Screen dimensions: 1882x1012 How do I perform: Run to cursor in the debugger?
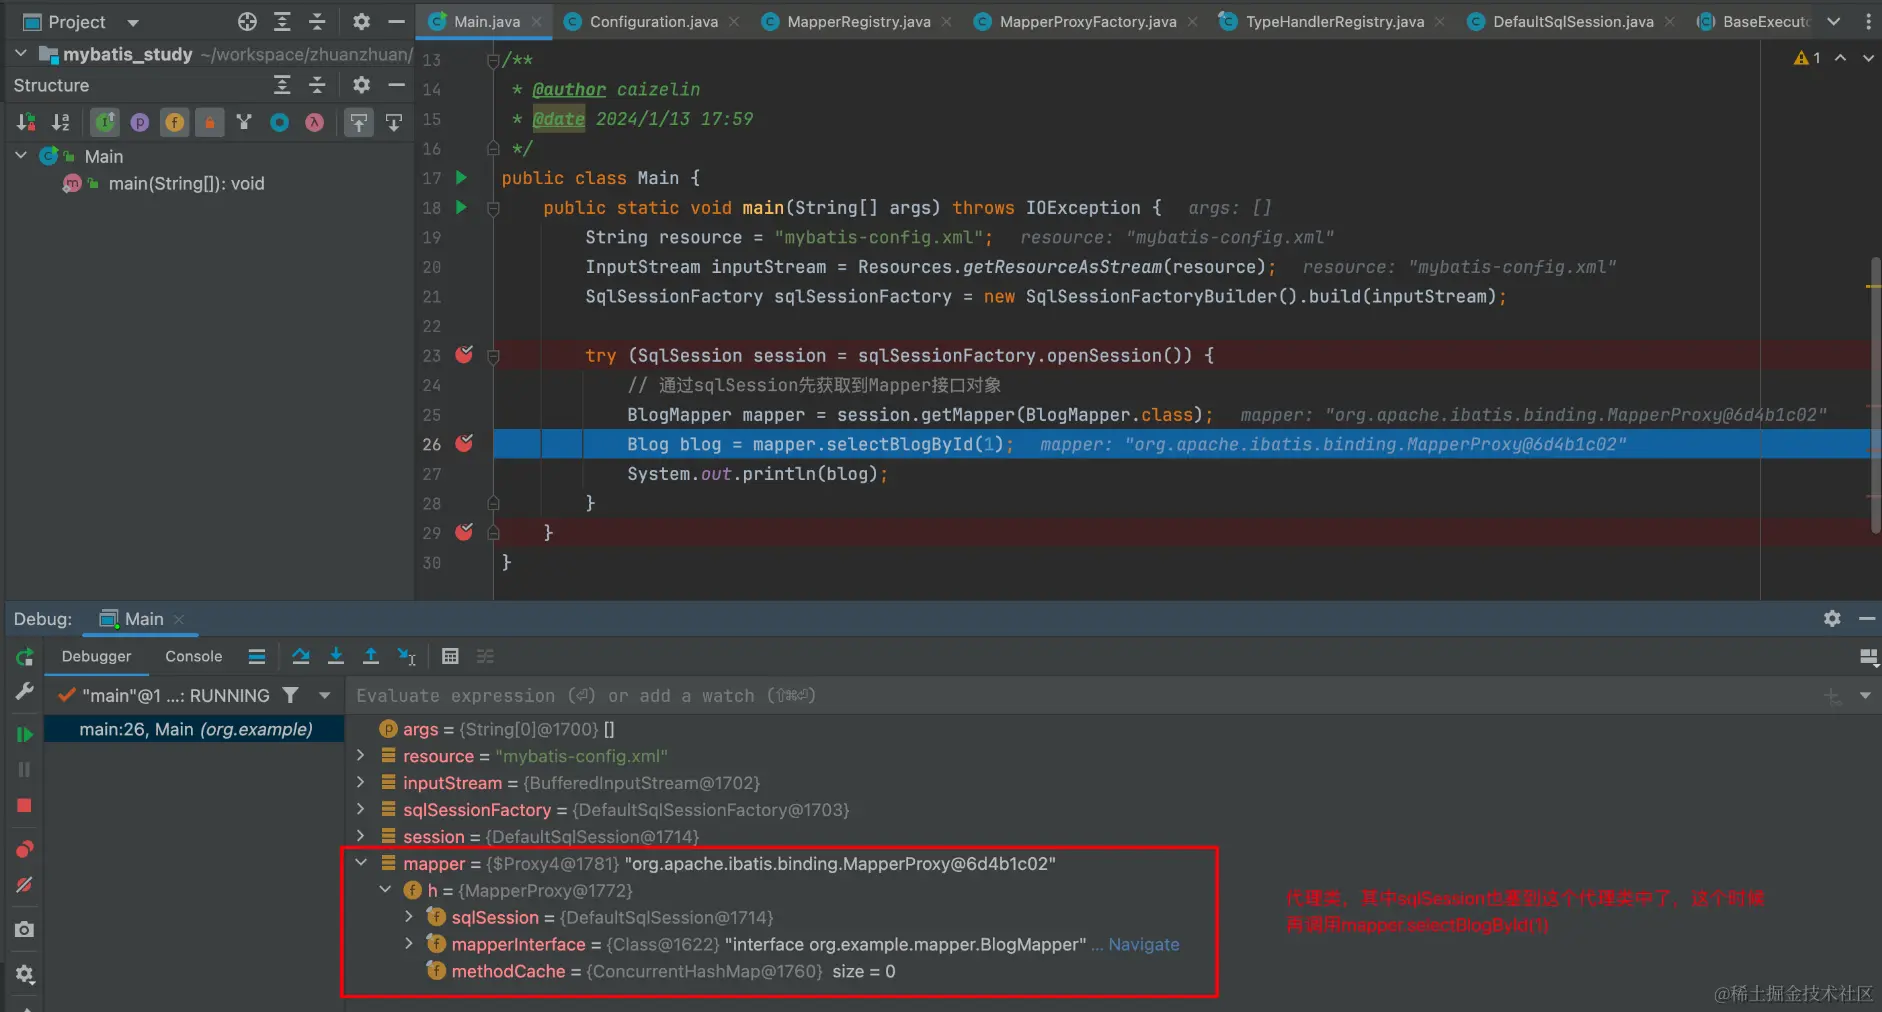[407, 656]
